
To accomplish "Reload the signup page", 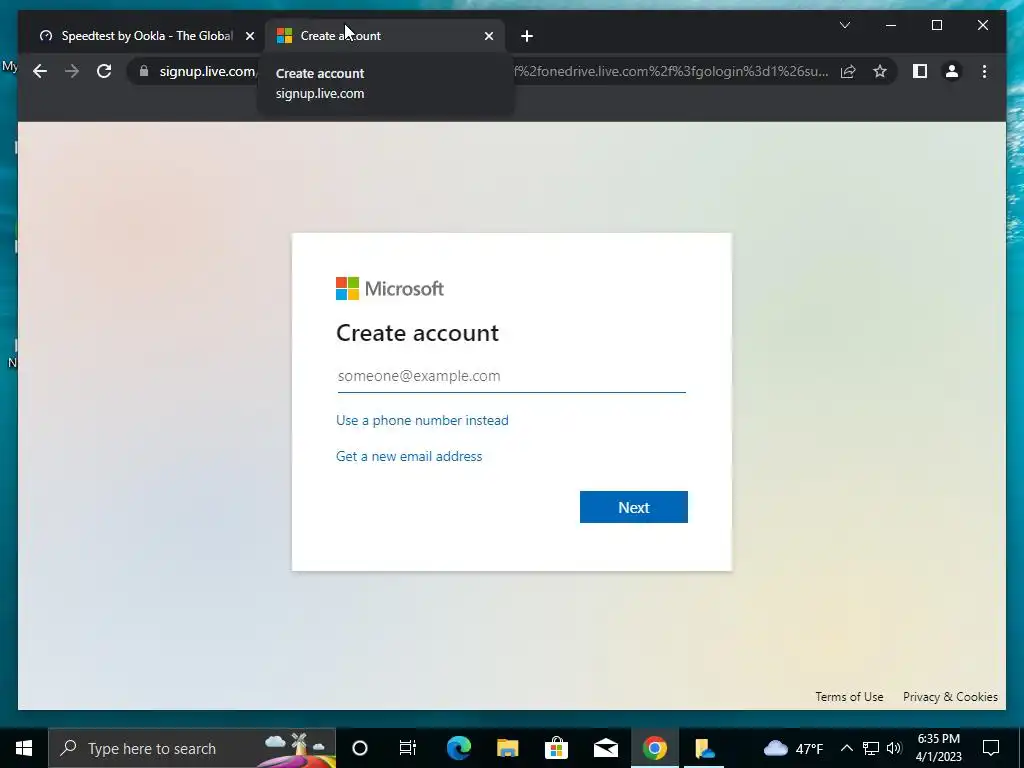I will tap(104, 71).
